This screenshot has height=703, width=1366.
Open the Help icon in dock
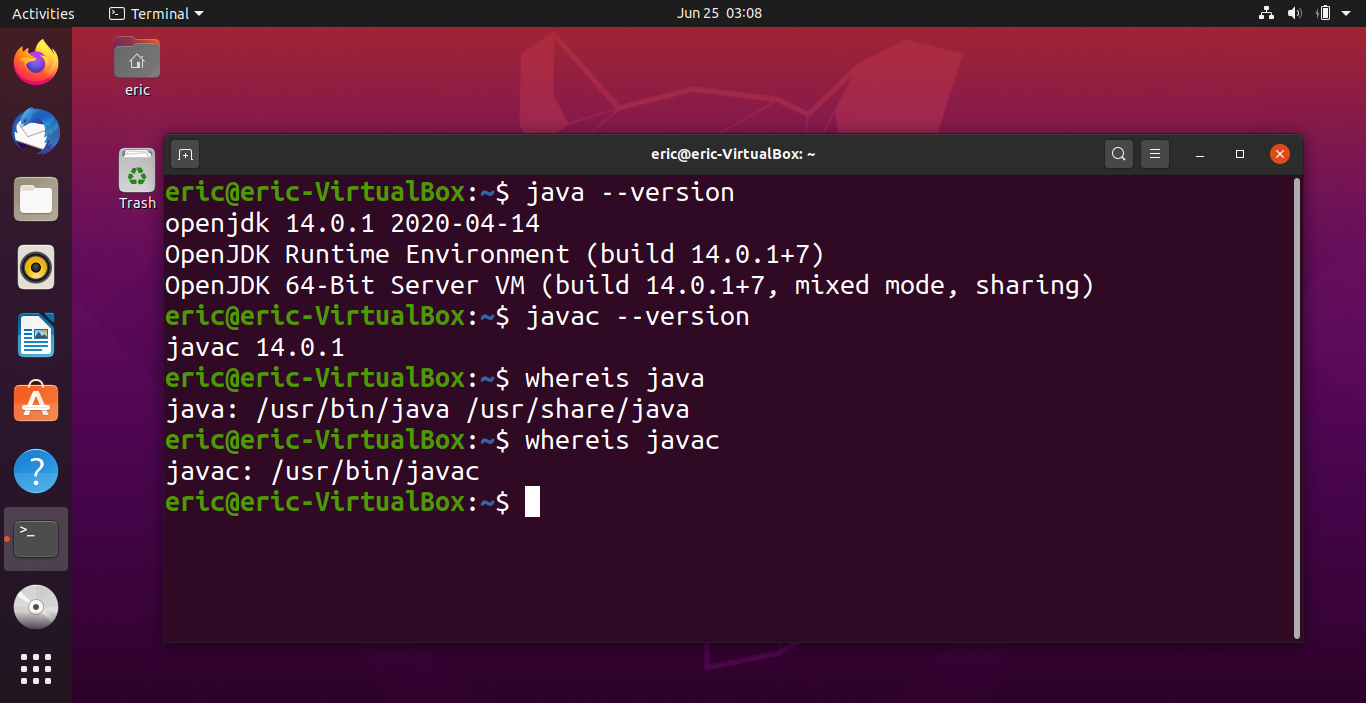tap(36, 471)
